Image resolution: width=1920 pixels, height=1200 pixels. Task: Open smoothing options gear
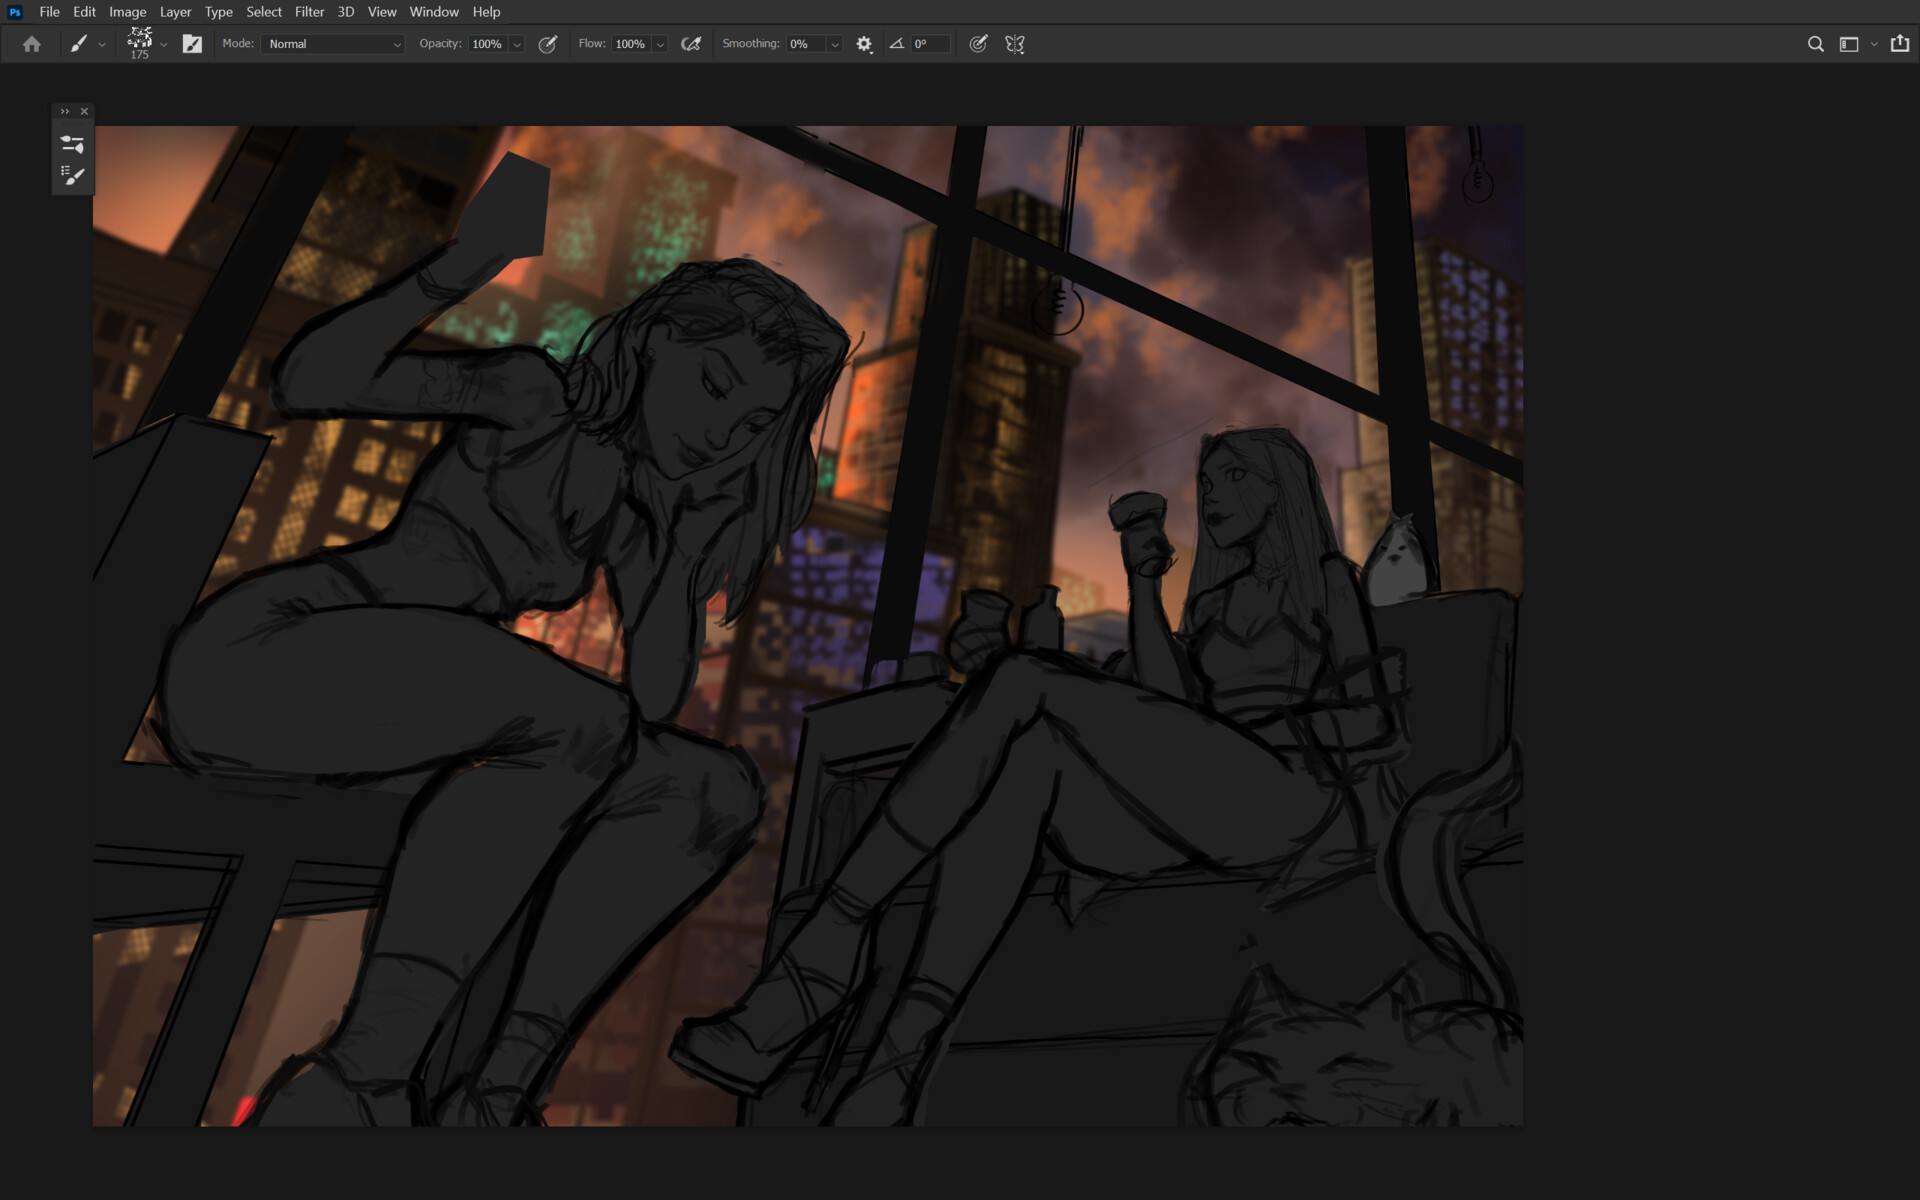(864, 44)
